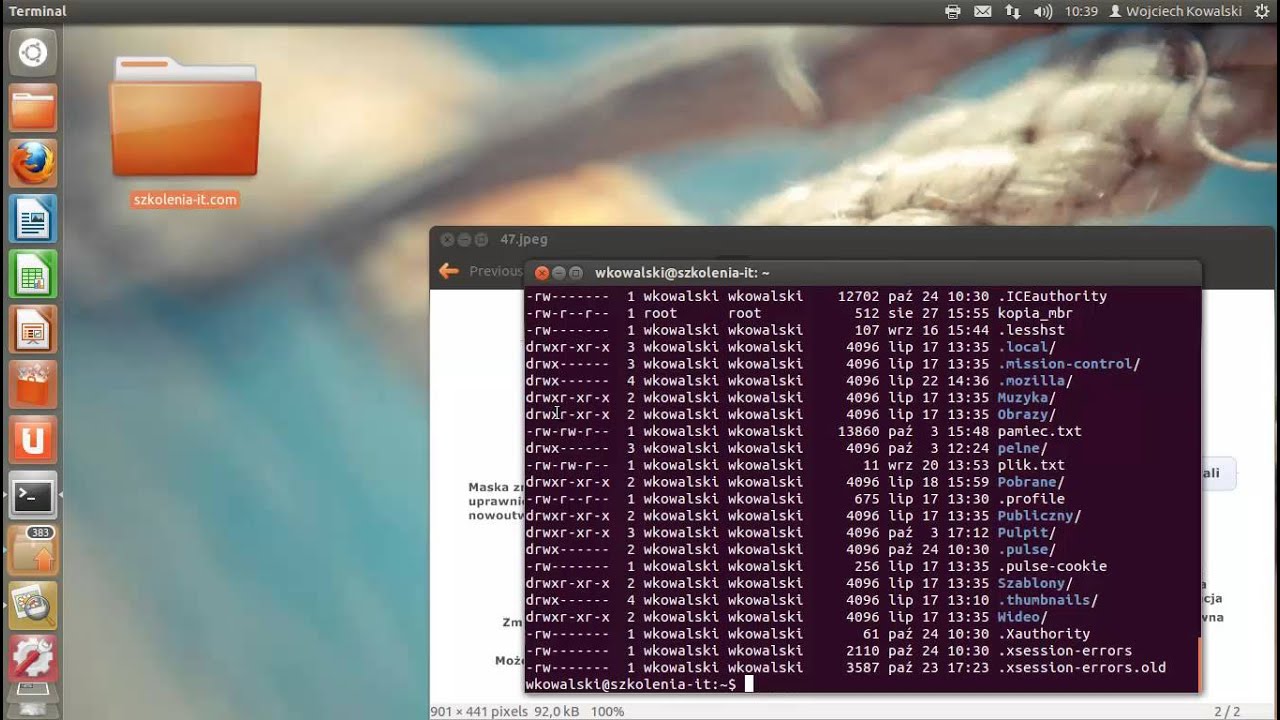Click kopia_mbr in the listing
1280x720 pixels.
[x=1035, y=313]
